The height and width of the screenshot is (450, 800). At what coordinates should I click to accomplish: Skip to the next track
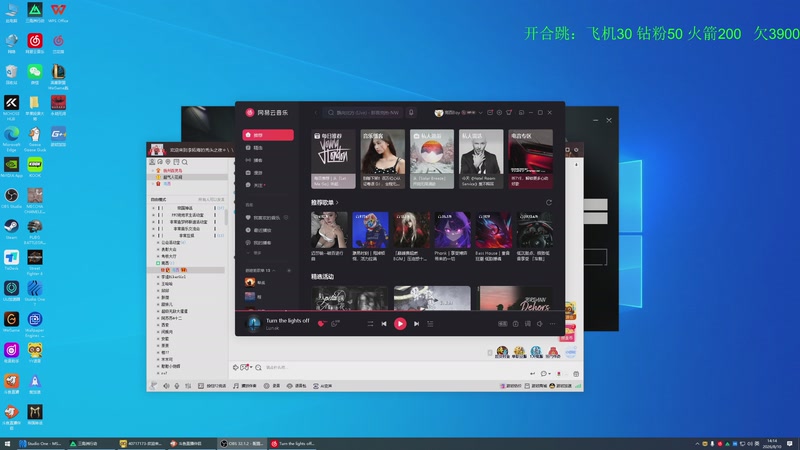tap(416, 323)
